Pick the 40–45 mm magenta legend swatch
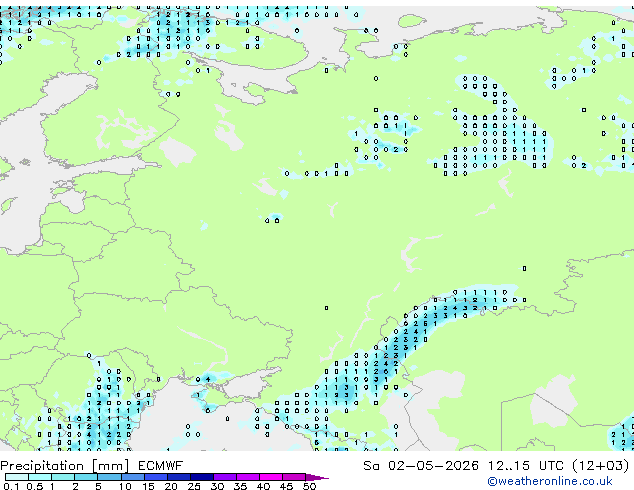634x490 pixels. 271,477
